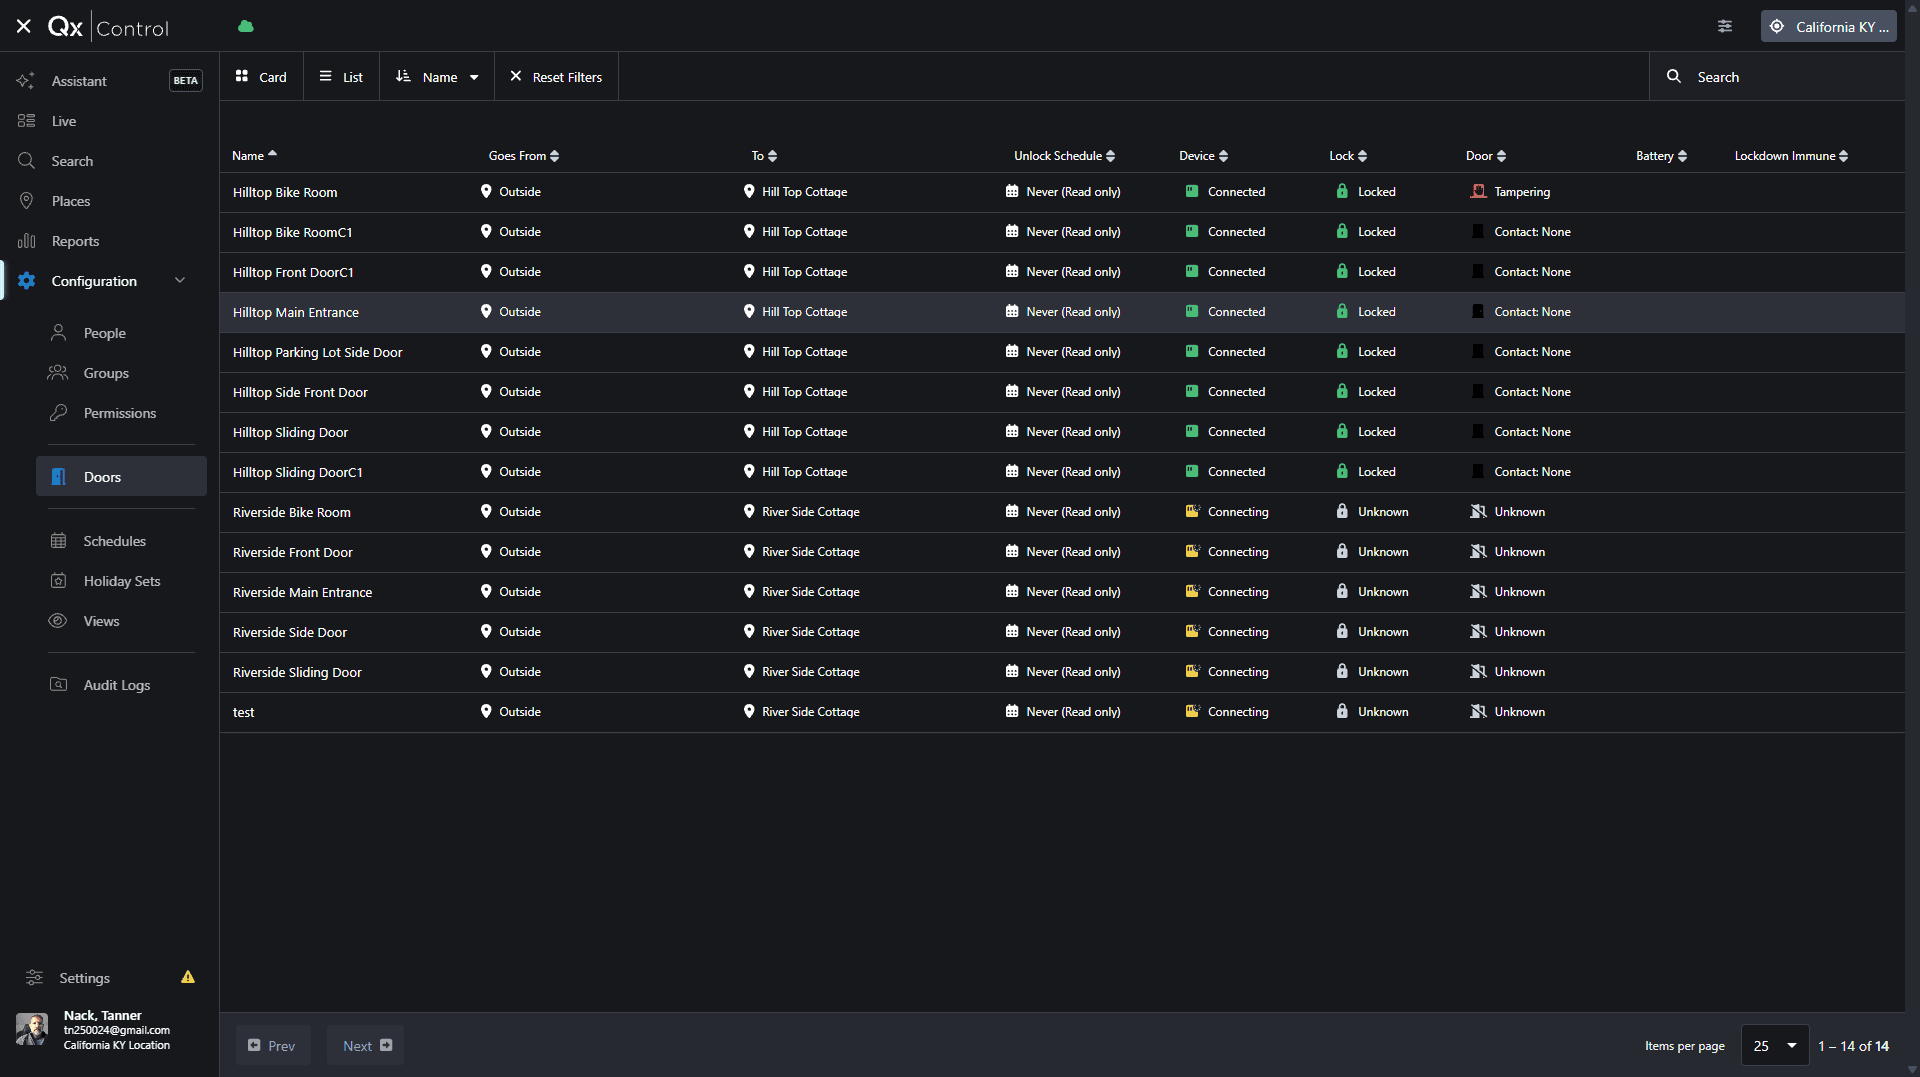Click the green cloud status icon
The image size is (1920, 1077).
click(x=246, y=27)
